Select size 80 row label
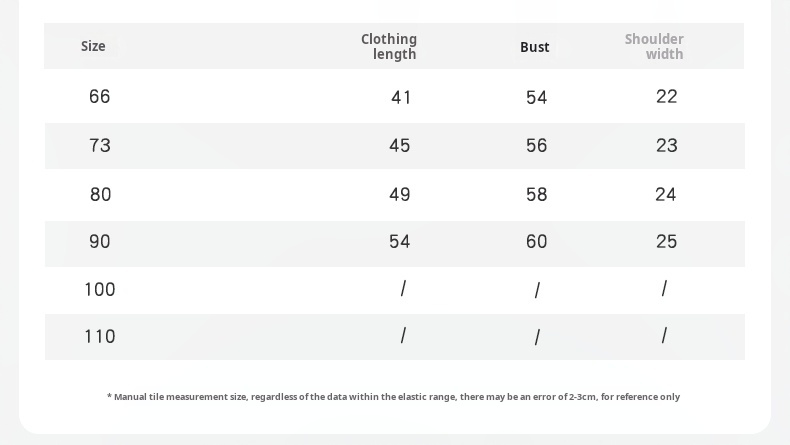The height and width of the screenshot is (445, 790). [100, 195]
